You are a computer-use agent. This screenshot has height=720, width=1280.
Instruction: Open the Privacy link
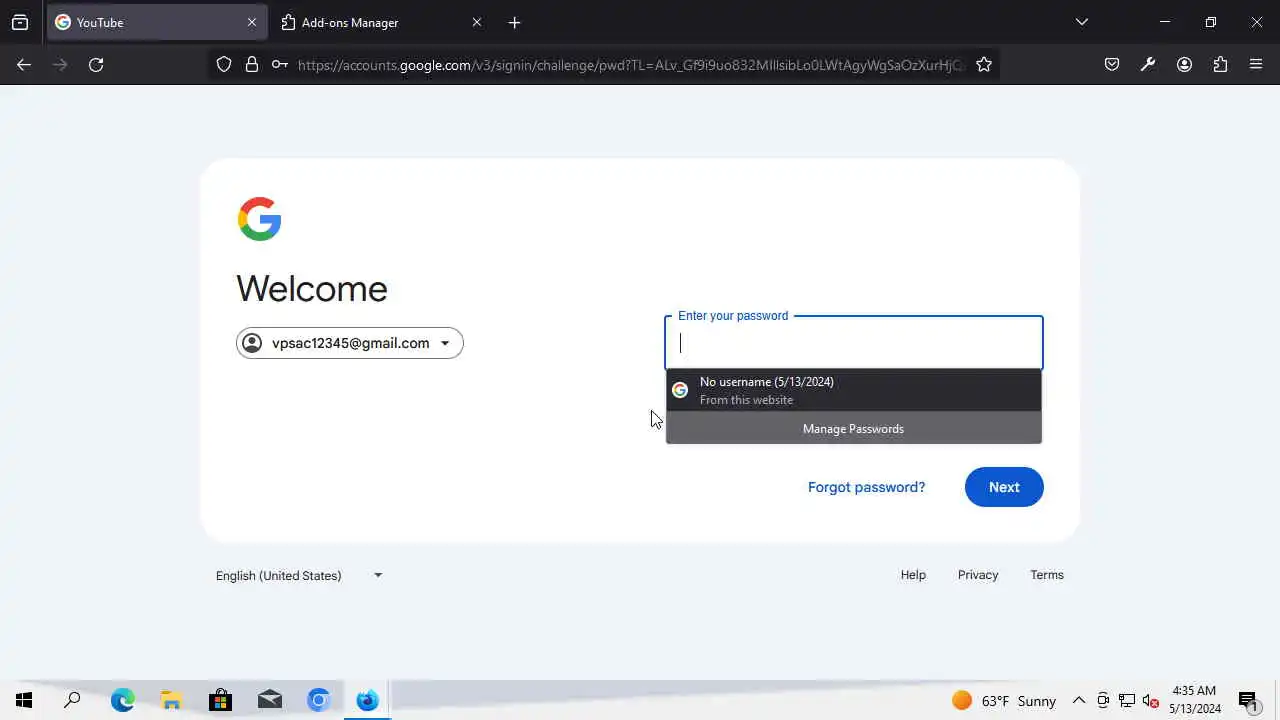tap(978, 575)
